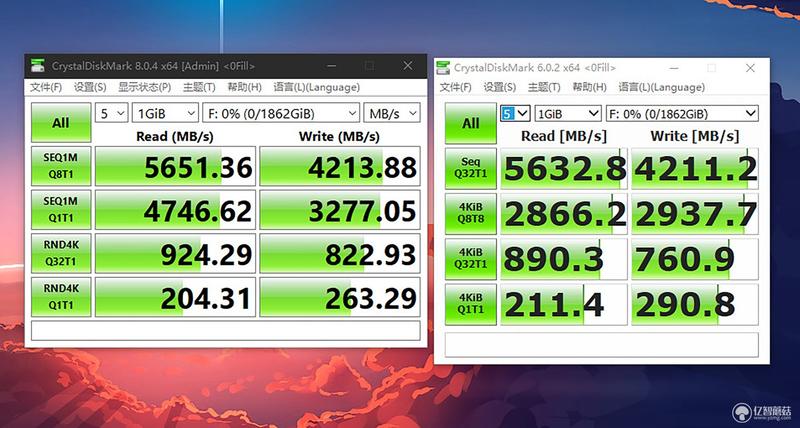Click the 924.29 read result
The width and height of the screenshot is (800, 428).
click(x=175, y=254)
